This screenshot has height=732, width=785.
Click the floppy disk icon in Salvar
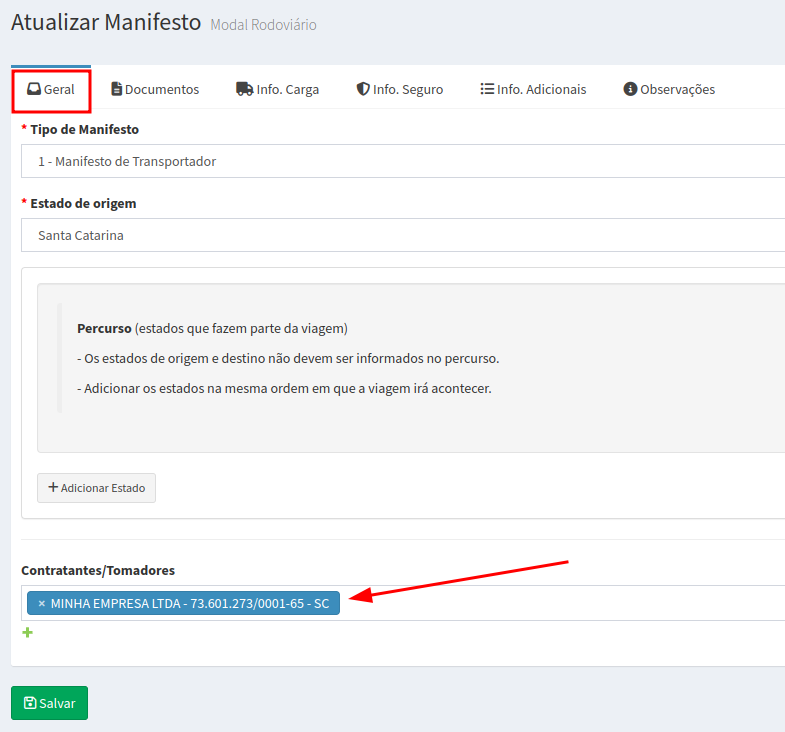30,703
